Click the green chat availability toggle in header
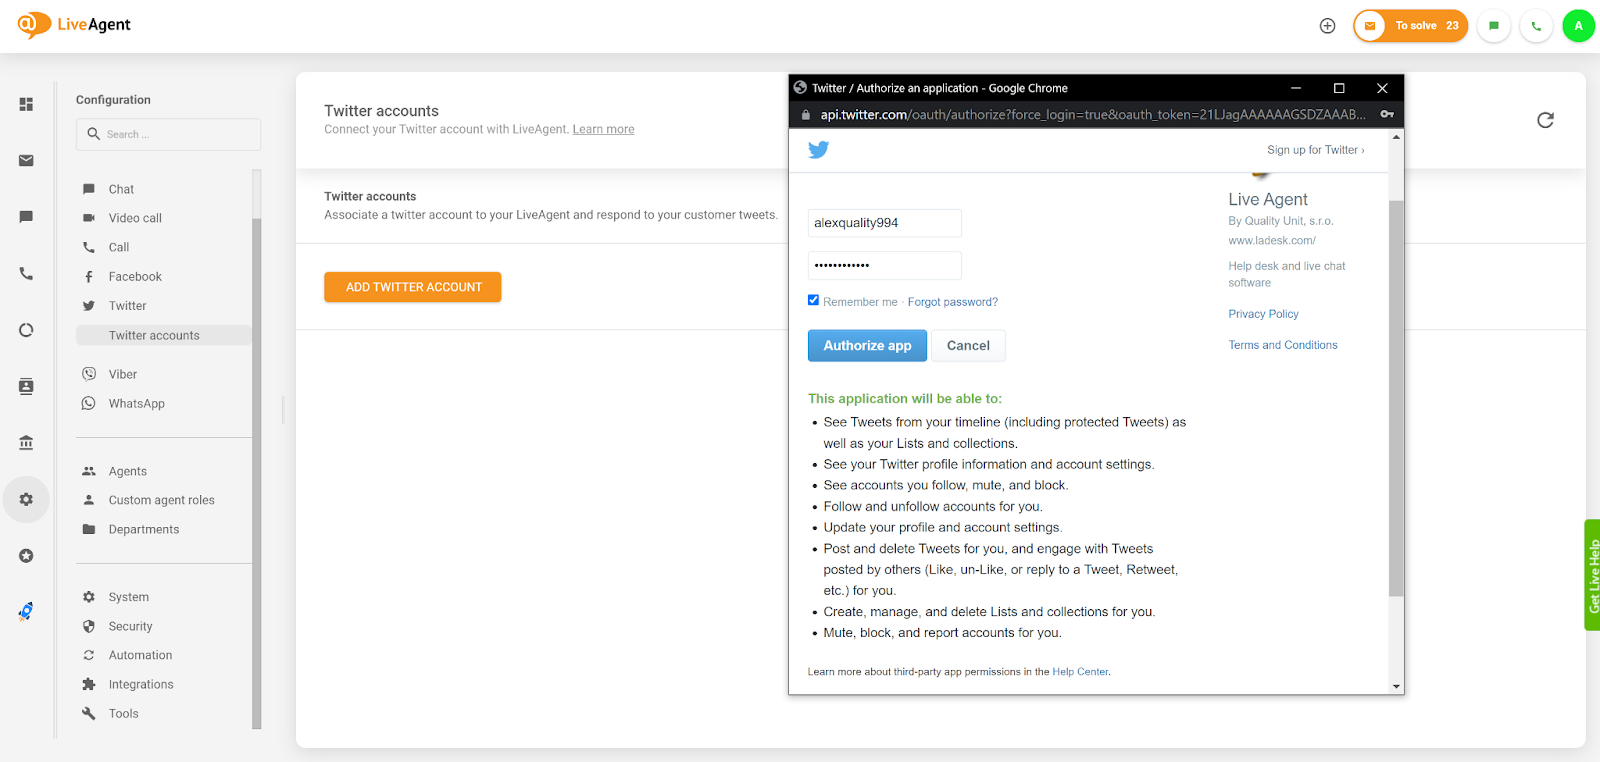 pyautogui.click(x=1493, y=26)
